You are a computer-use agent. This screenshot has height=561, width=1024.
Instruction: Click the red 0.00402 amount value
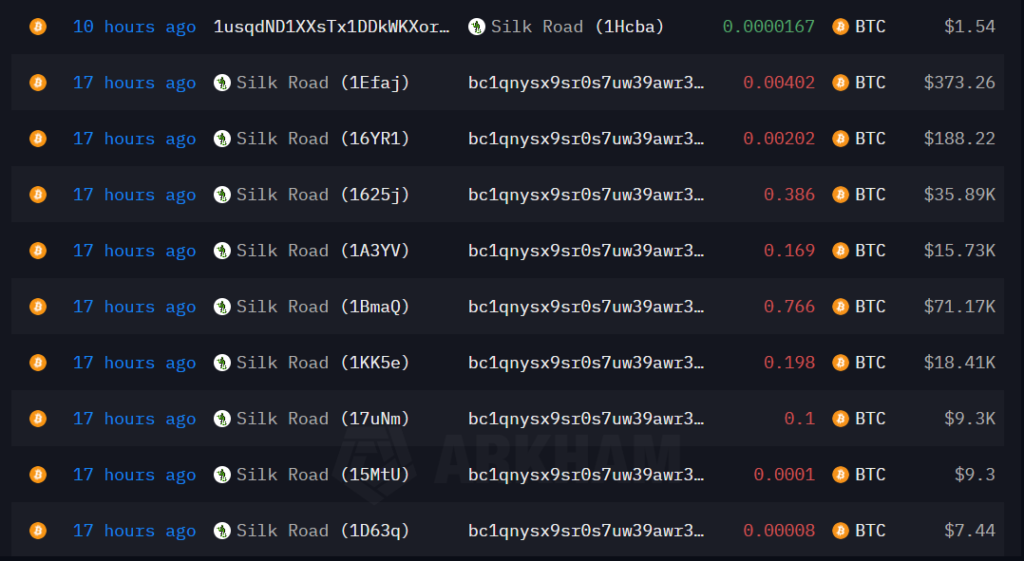[x=779, y=83]
